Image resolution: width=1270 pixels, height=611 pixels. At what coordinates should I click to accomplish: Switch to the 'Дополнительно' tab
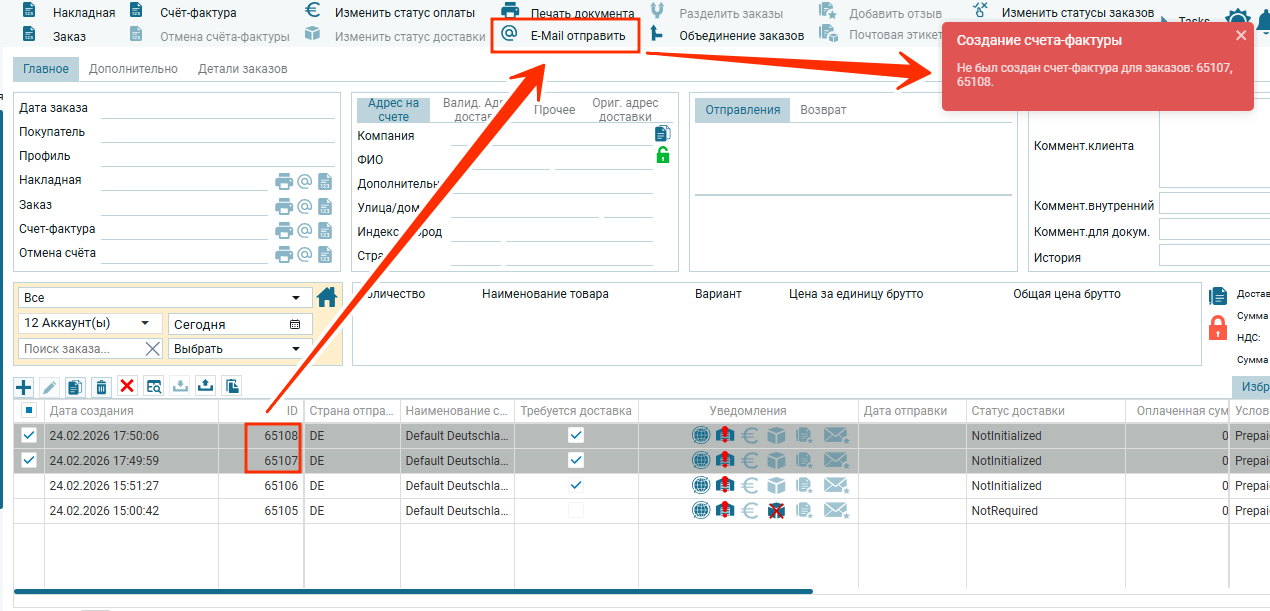point(133,69)
